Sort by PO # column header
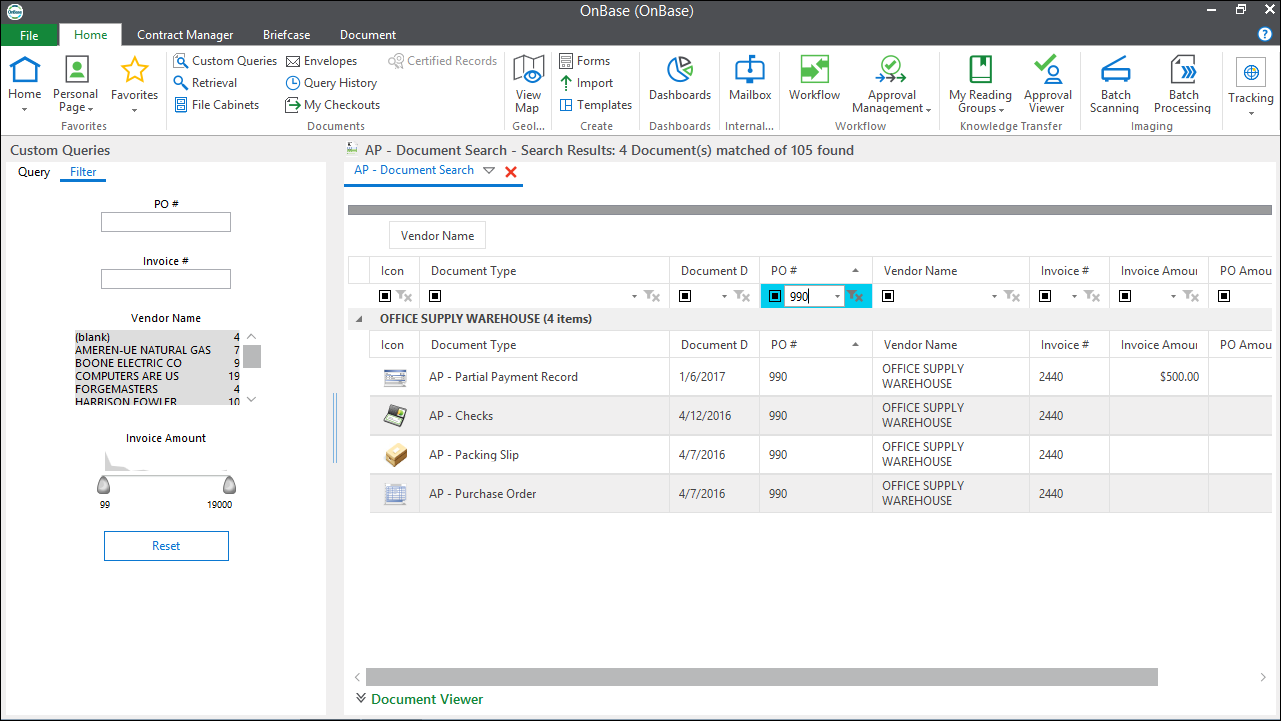1281x721 pixels. (815, 271)
